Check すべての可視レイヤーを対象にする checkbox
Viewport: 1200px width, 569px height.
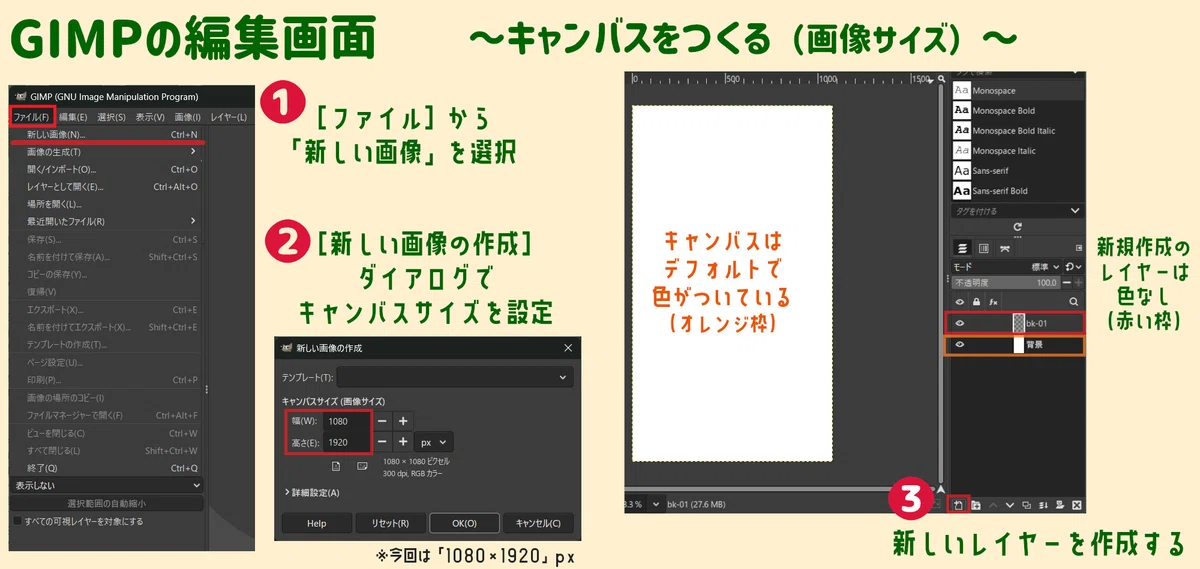17,521
